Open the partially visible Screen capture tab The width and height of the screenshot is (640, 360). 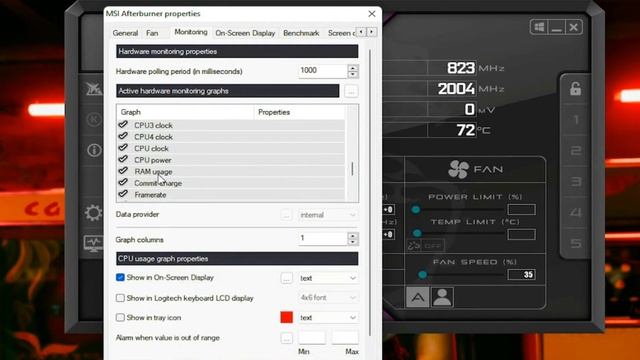tap(341, 33)
